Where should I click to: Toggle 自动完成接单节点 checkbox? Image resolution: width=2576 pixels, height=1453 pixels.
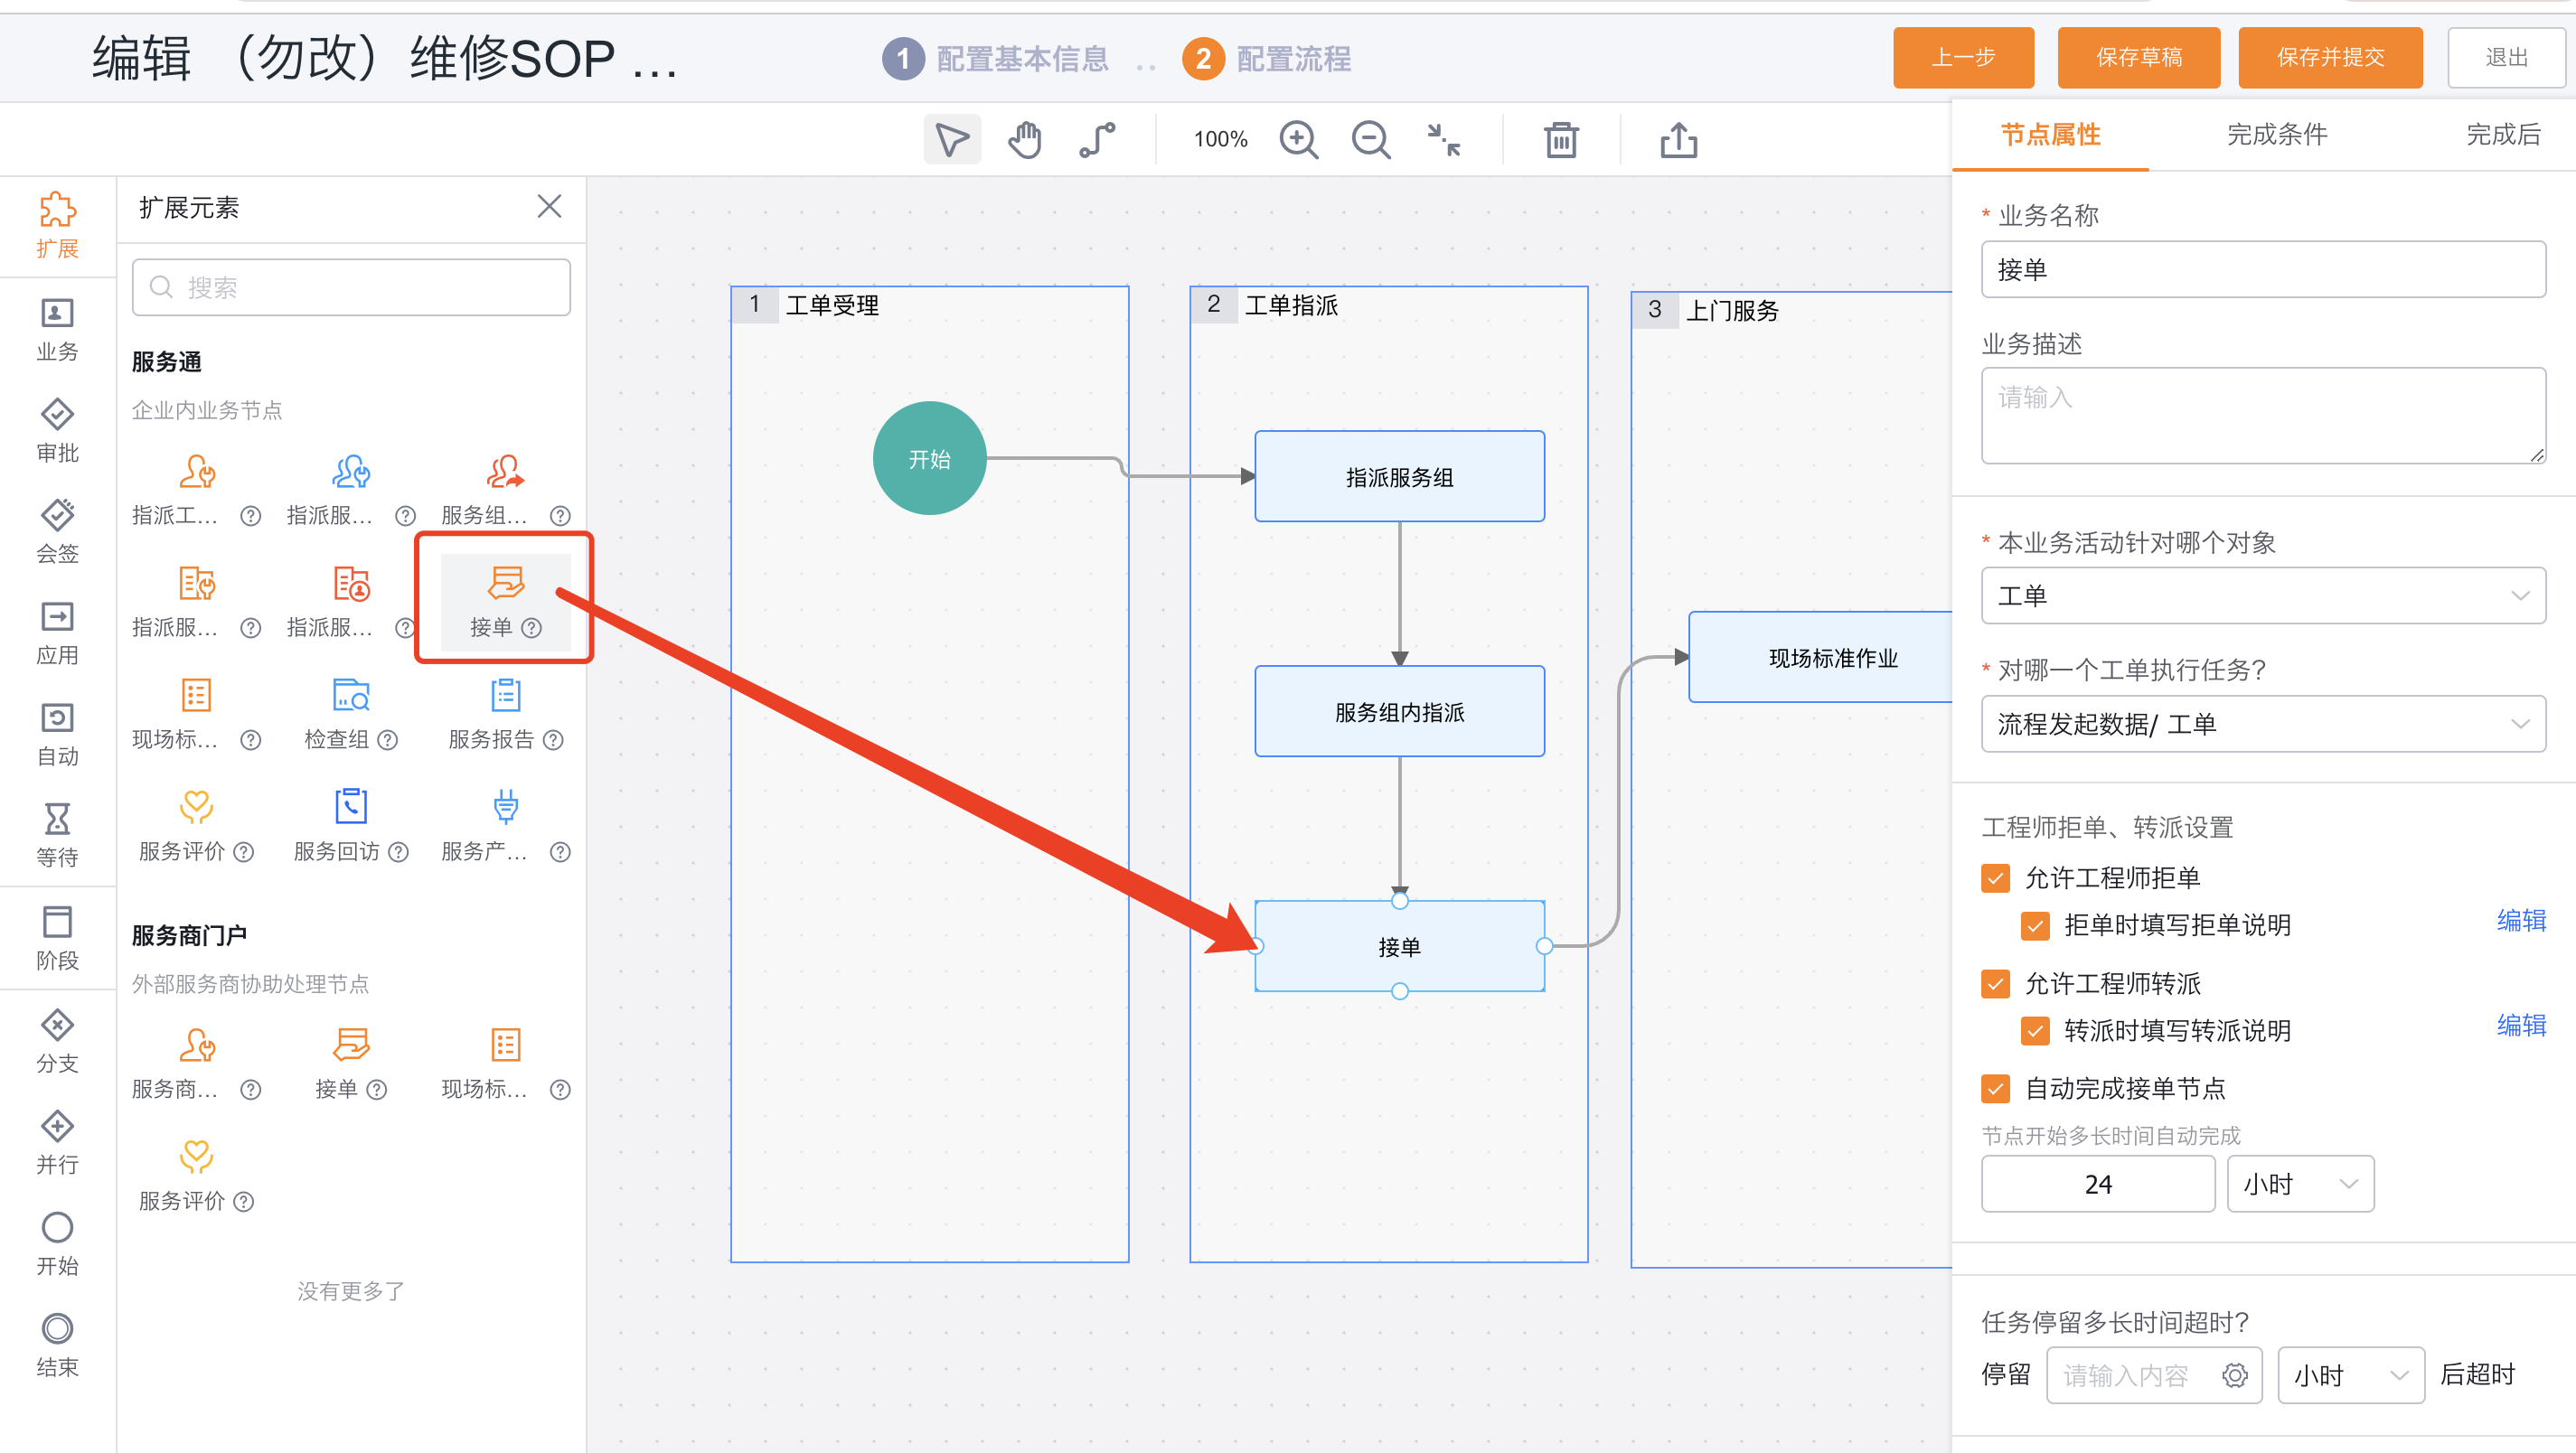(x=1996, y=1089)
